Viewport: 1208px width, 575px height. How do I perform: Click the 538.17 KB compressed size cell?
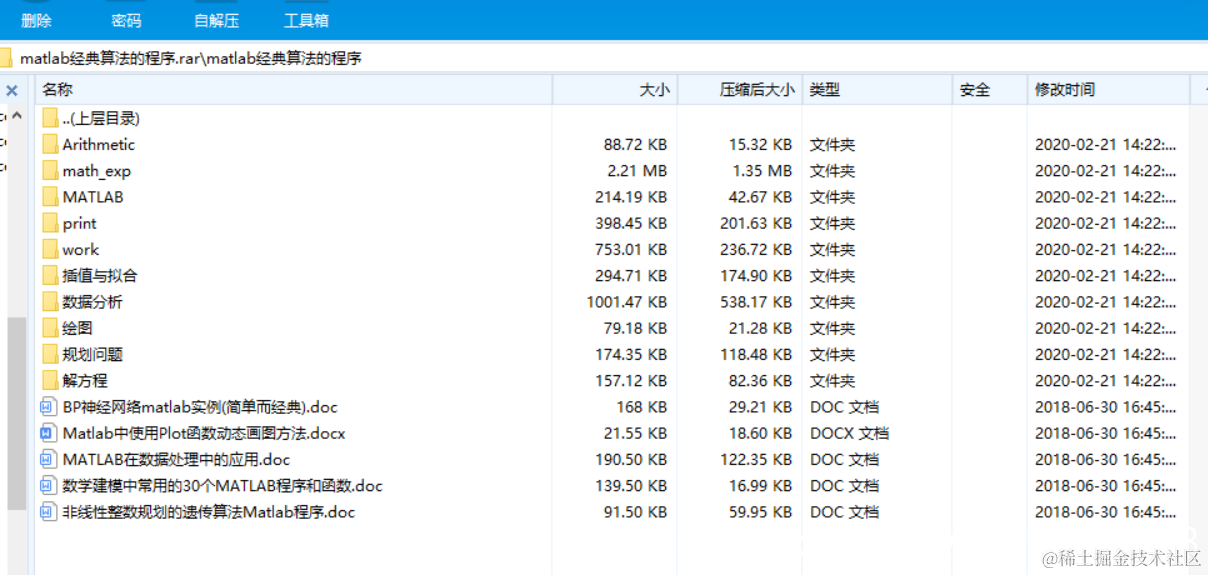point(756,302)
